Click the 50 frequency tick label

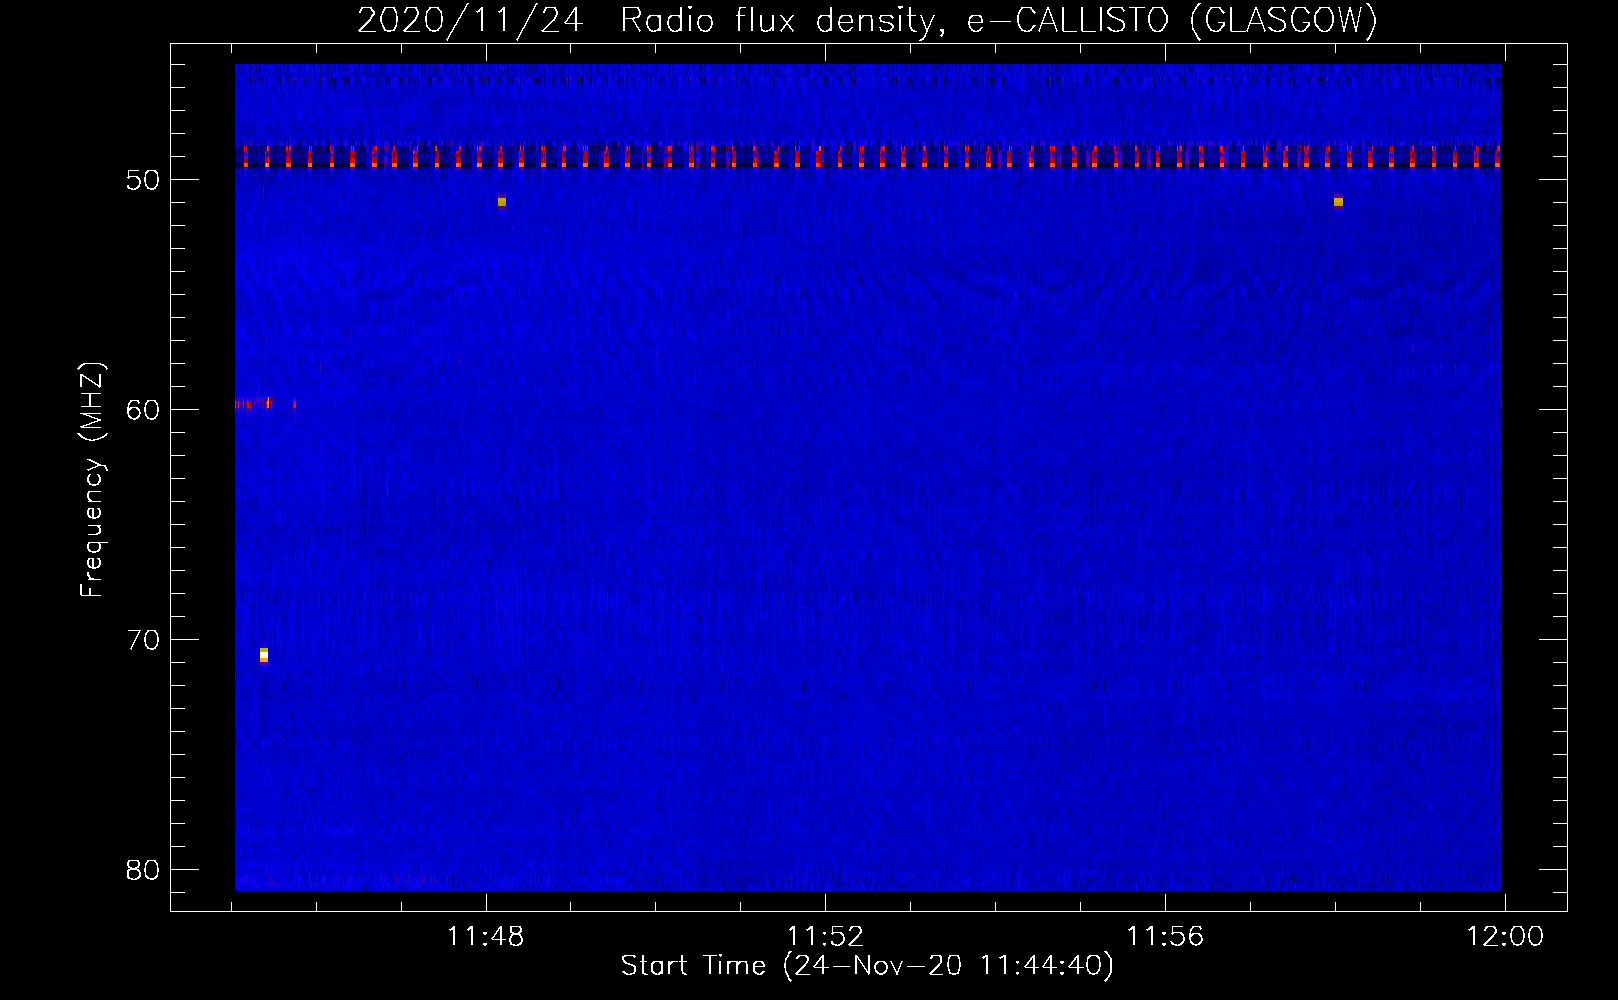pyautogui.click(x=143, y=180)
